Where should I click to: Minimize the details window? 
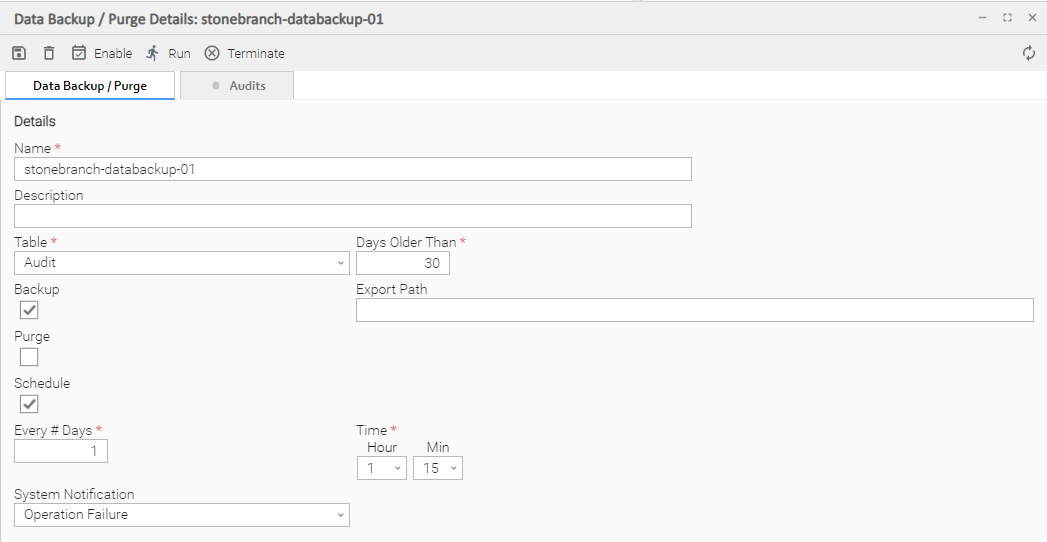click(982, 18)
